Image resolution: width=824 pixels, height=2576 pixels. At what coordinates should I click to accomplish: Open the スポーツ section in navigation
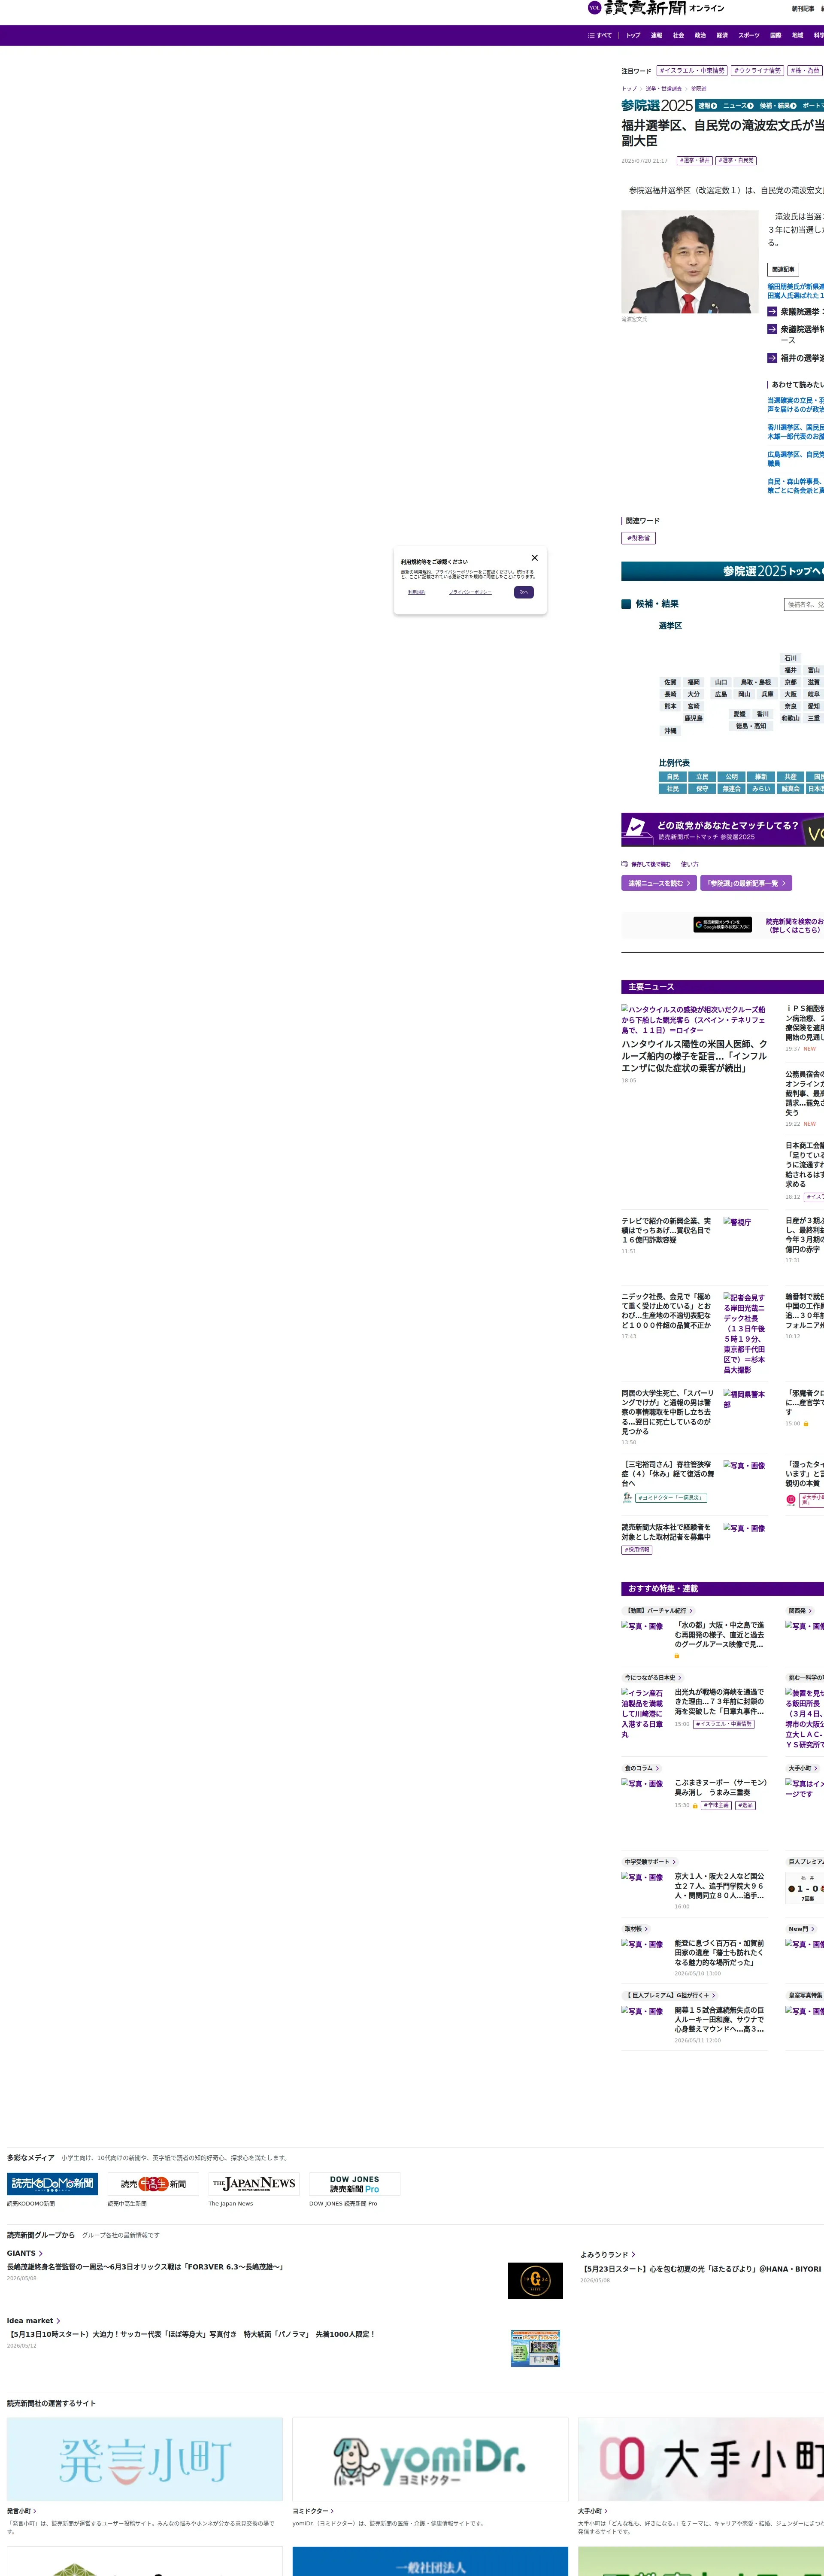click(x=749, y=35)
